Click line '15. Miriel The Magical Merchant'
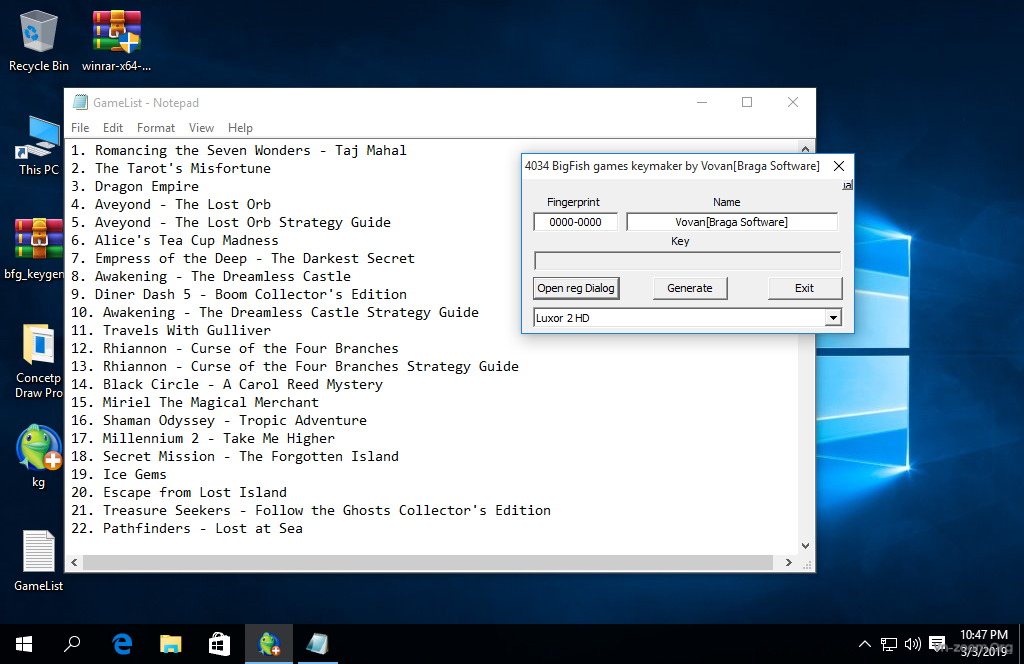 195,403
